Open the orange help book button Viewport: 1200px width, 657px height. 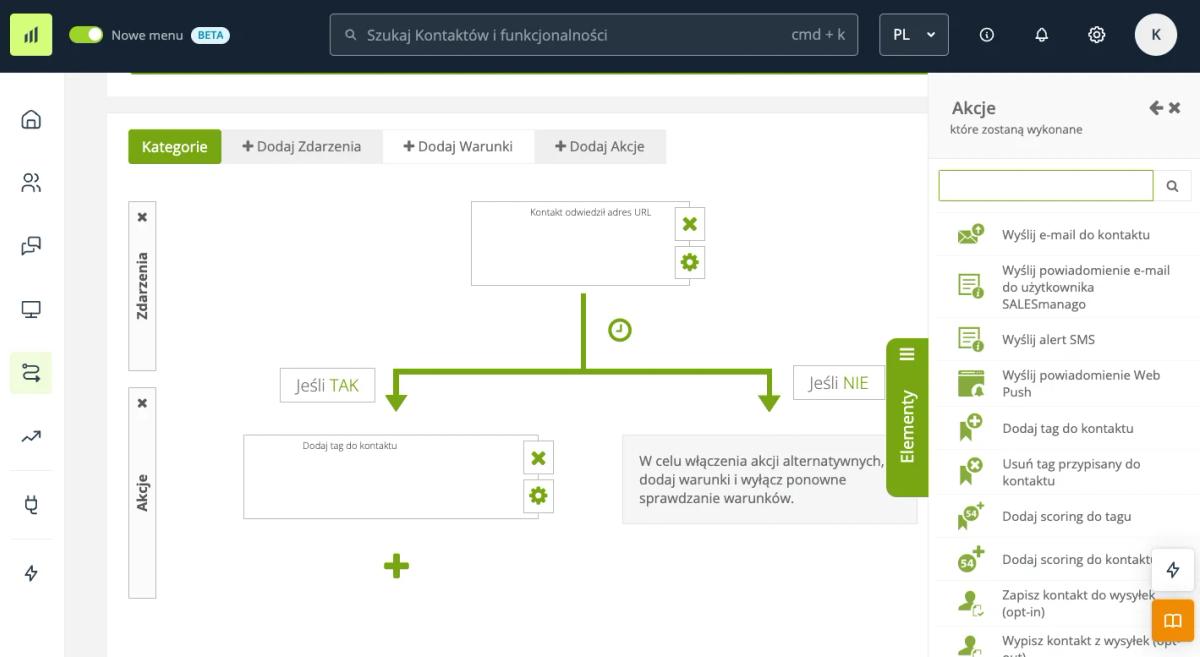pyautogui.click(x=1173, y=621)
